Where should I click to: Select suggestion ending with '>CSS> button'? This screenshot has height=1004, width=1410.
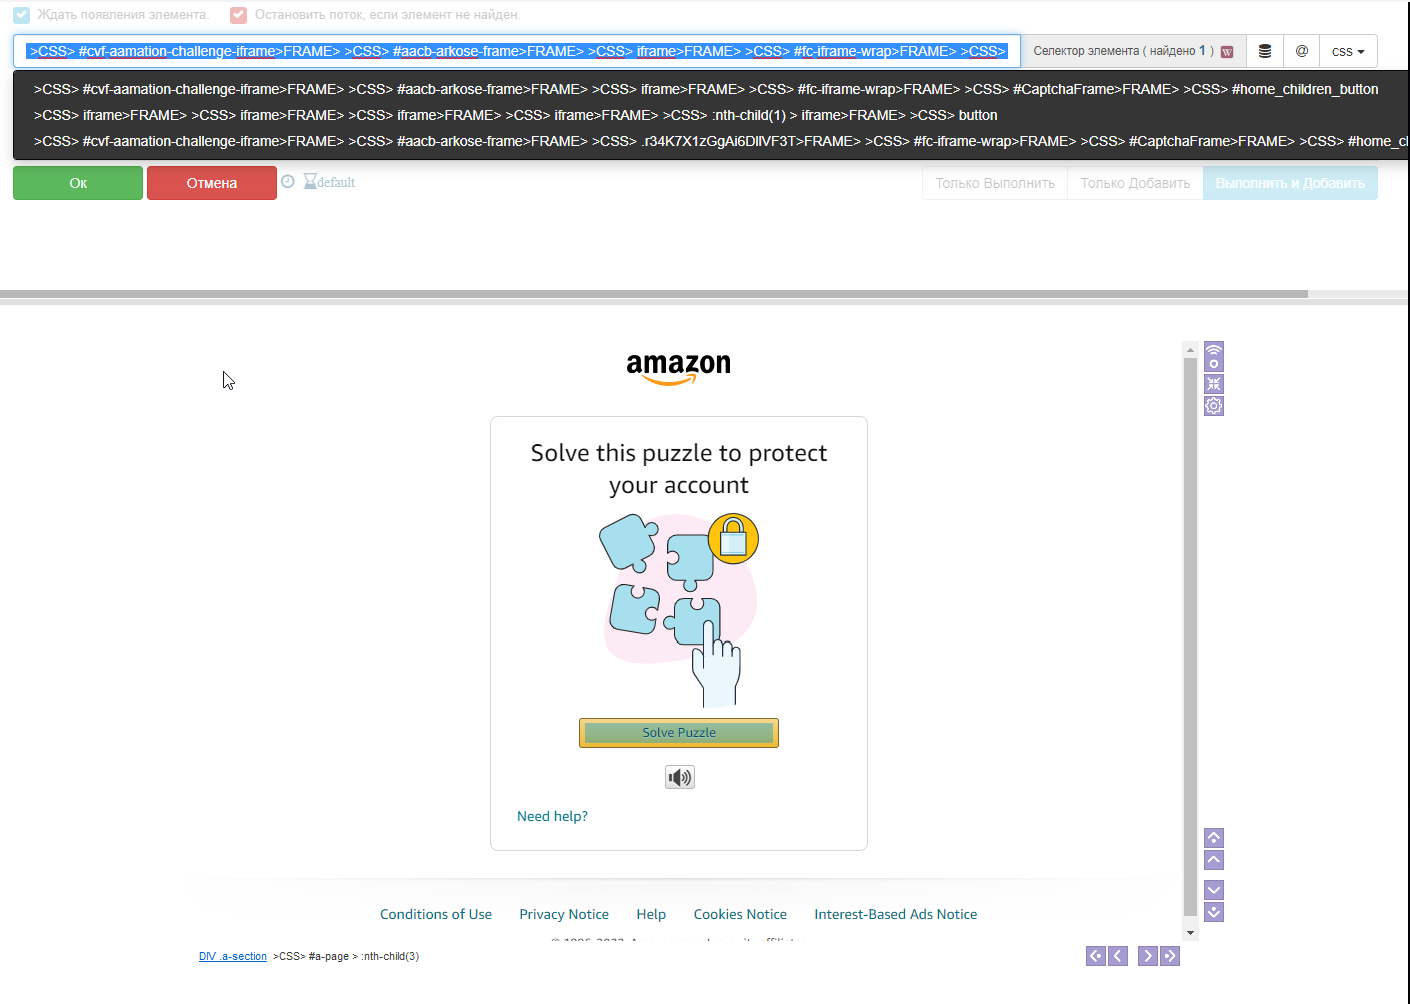[x=515, y=115]
